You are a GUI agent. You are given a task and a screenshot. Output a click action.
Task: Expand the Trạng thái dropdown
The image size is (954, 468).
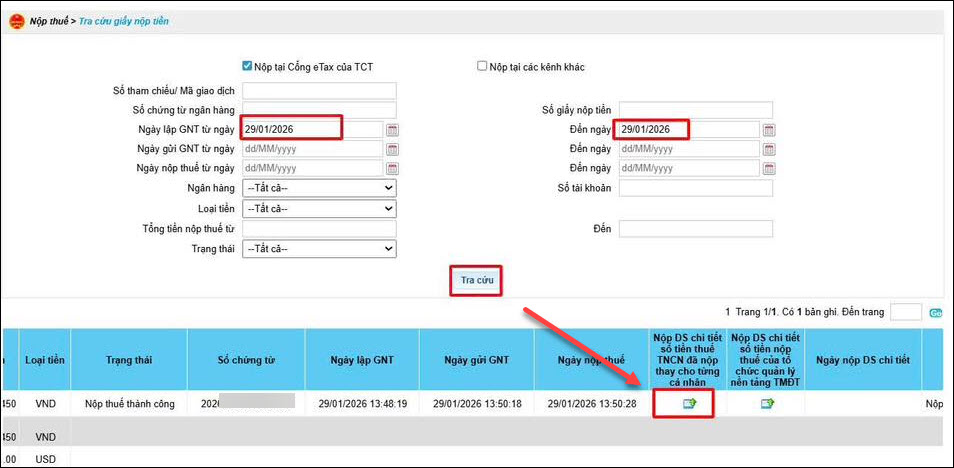coord(319,249)
